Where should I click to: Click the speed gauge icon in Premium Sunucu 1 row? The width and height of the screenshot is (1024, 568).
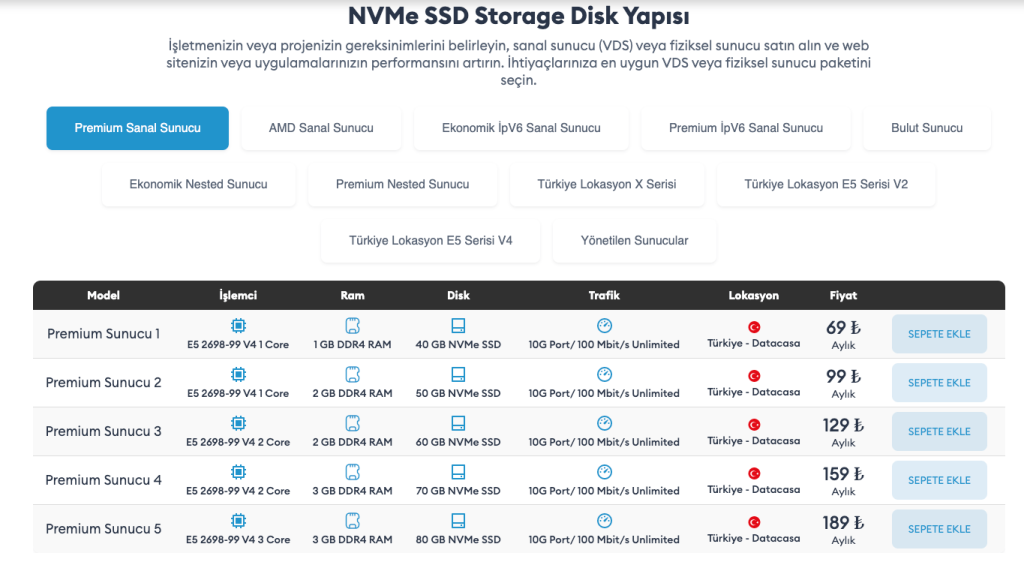[605, 325]
